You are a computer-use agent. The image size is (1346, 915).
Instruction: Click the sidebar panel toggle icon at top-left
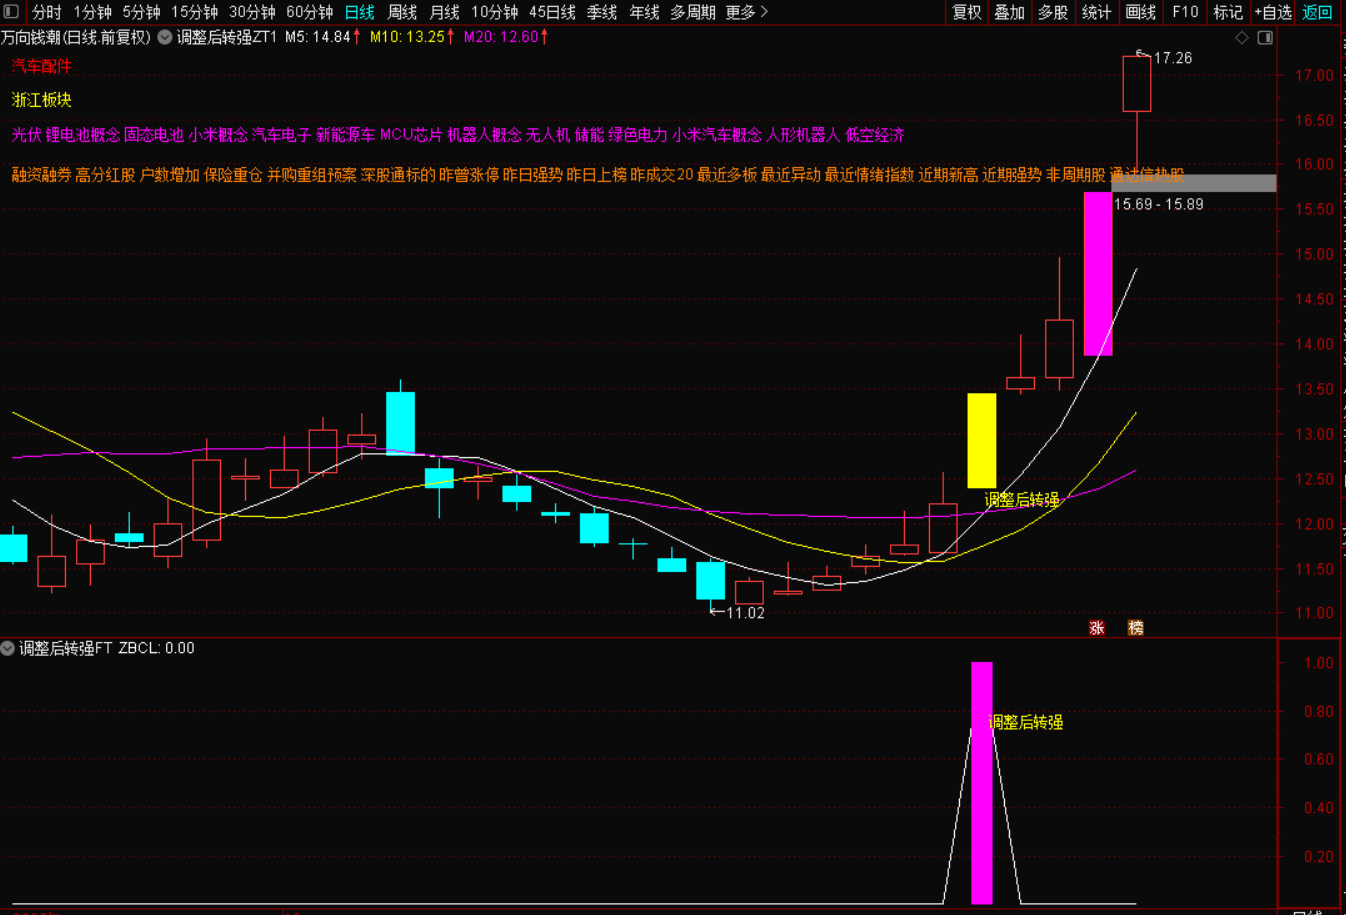pyautogui.click(x=11, y=12)
